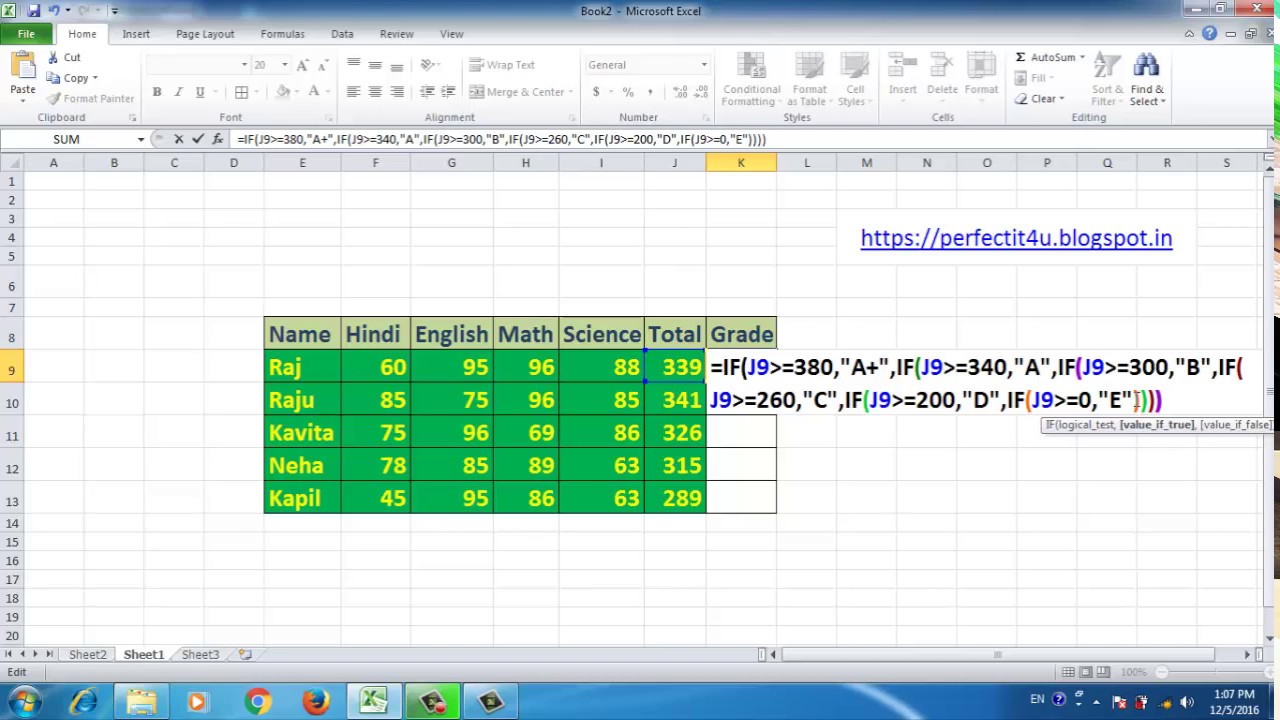Switch to the Page Layout tab
This screenshot has width=1280, height=720.
205,34
